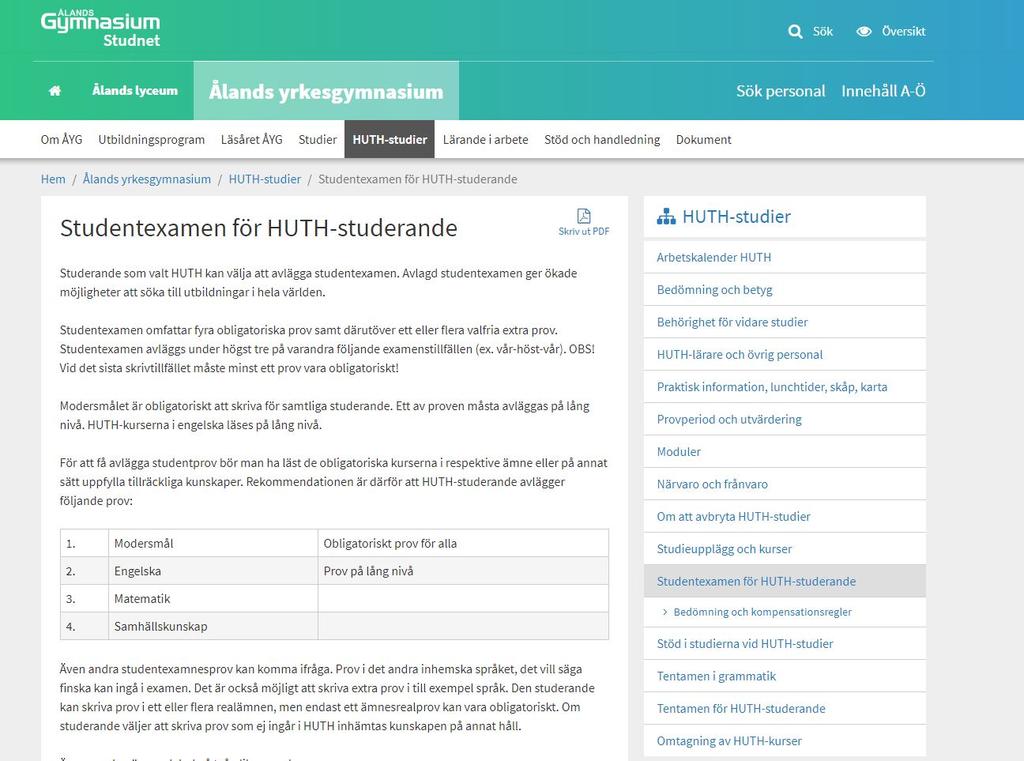Open the Om ÅYG menu
This screenshot has width=1024, height=761.
tap(61, 139)
